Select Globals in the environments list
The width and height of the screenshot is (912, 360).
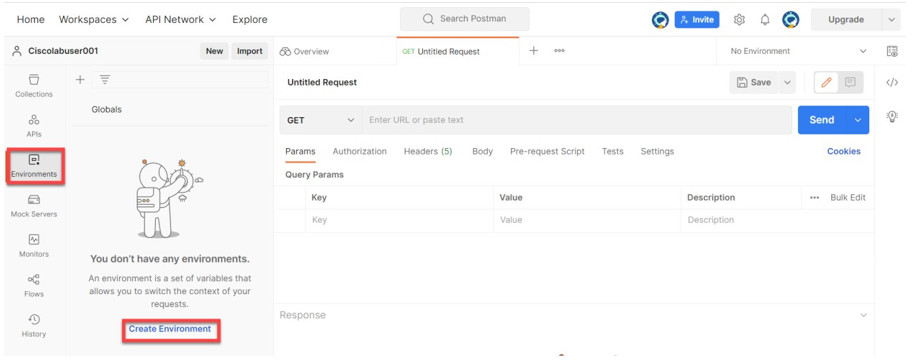coord(106,109)
